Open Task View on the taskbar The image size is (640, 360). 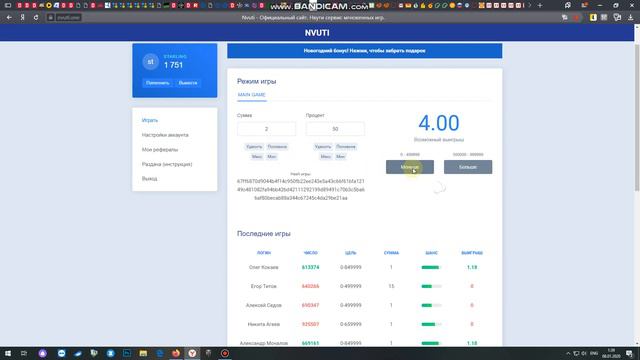24,353
